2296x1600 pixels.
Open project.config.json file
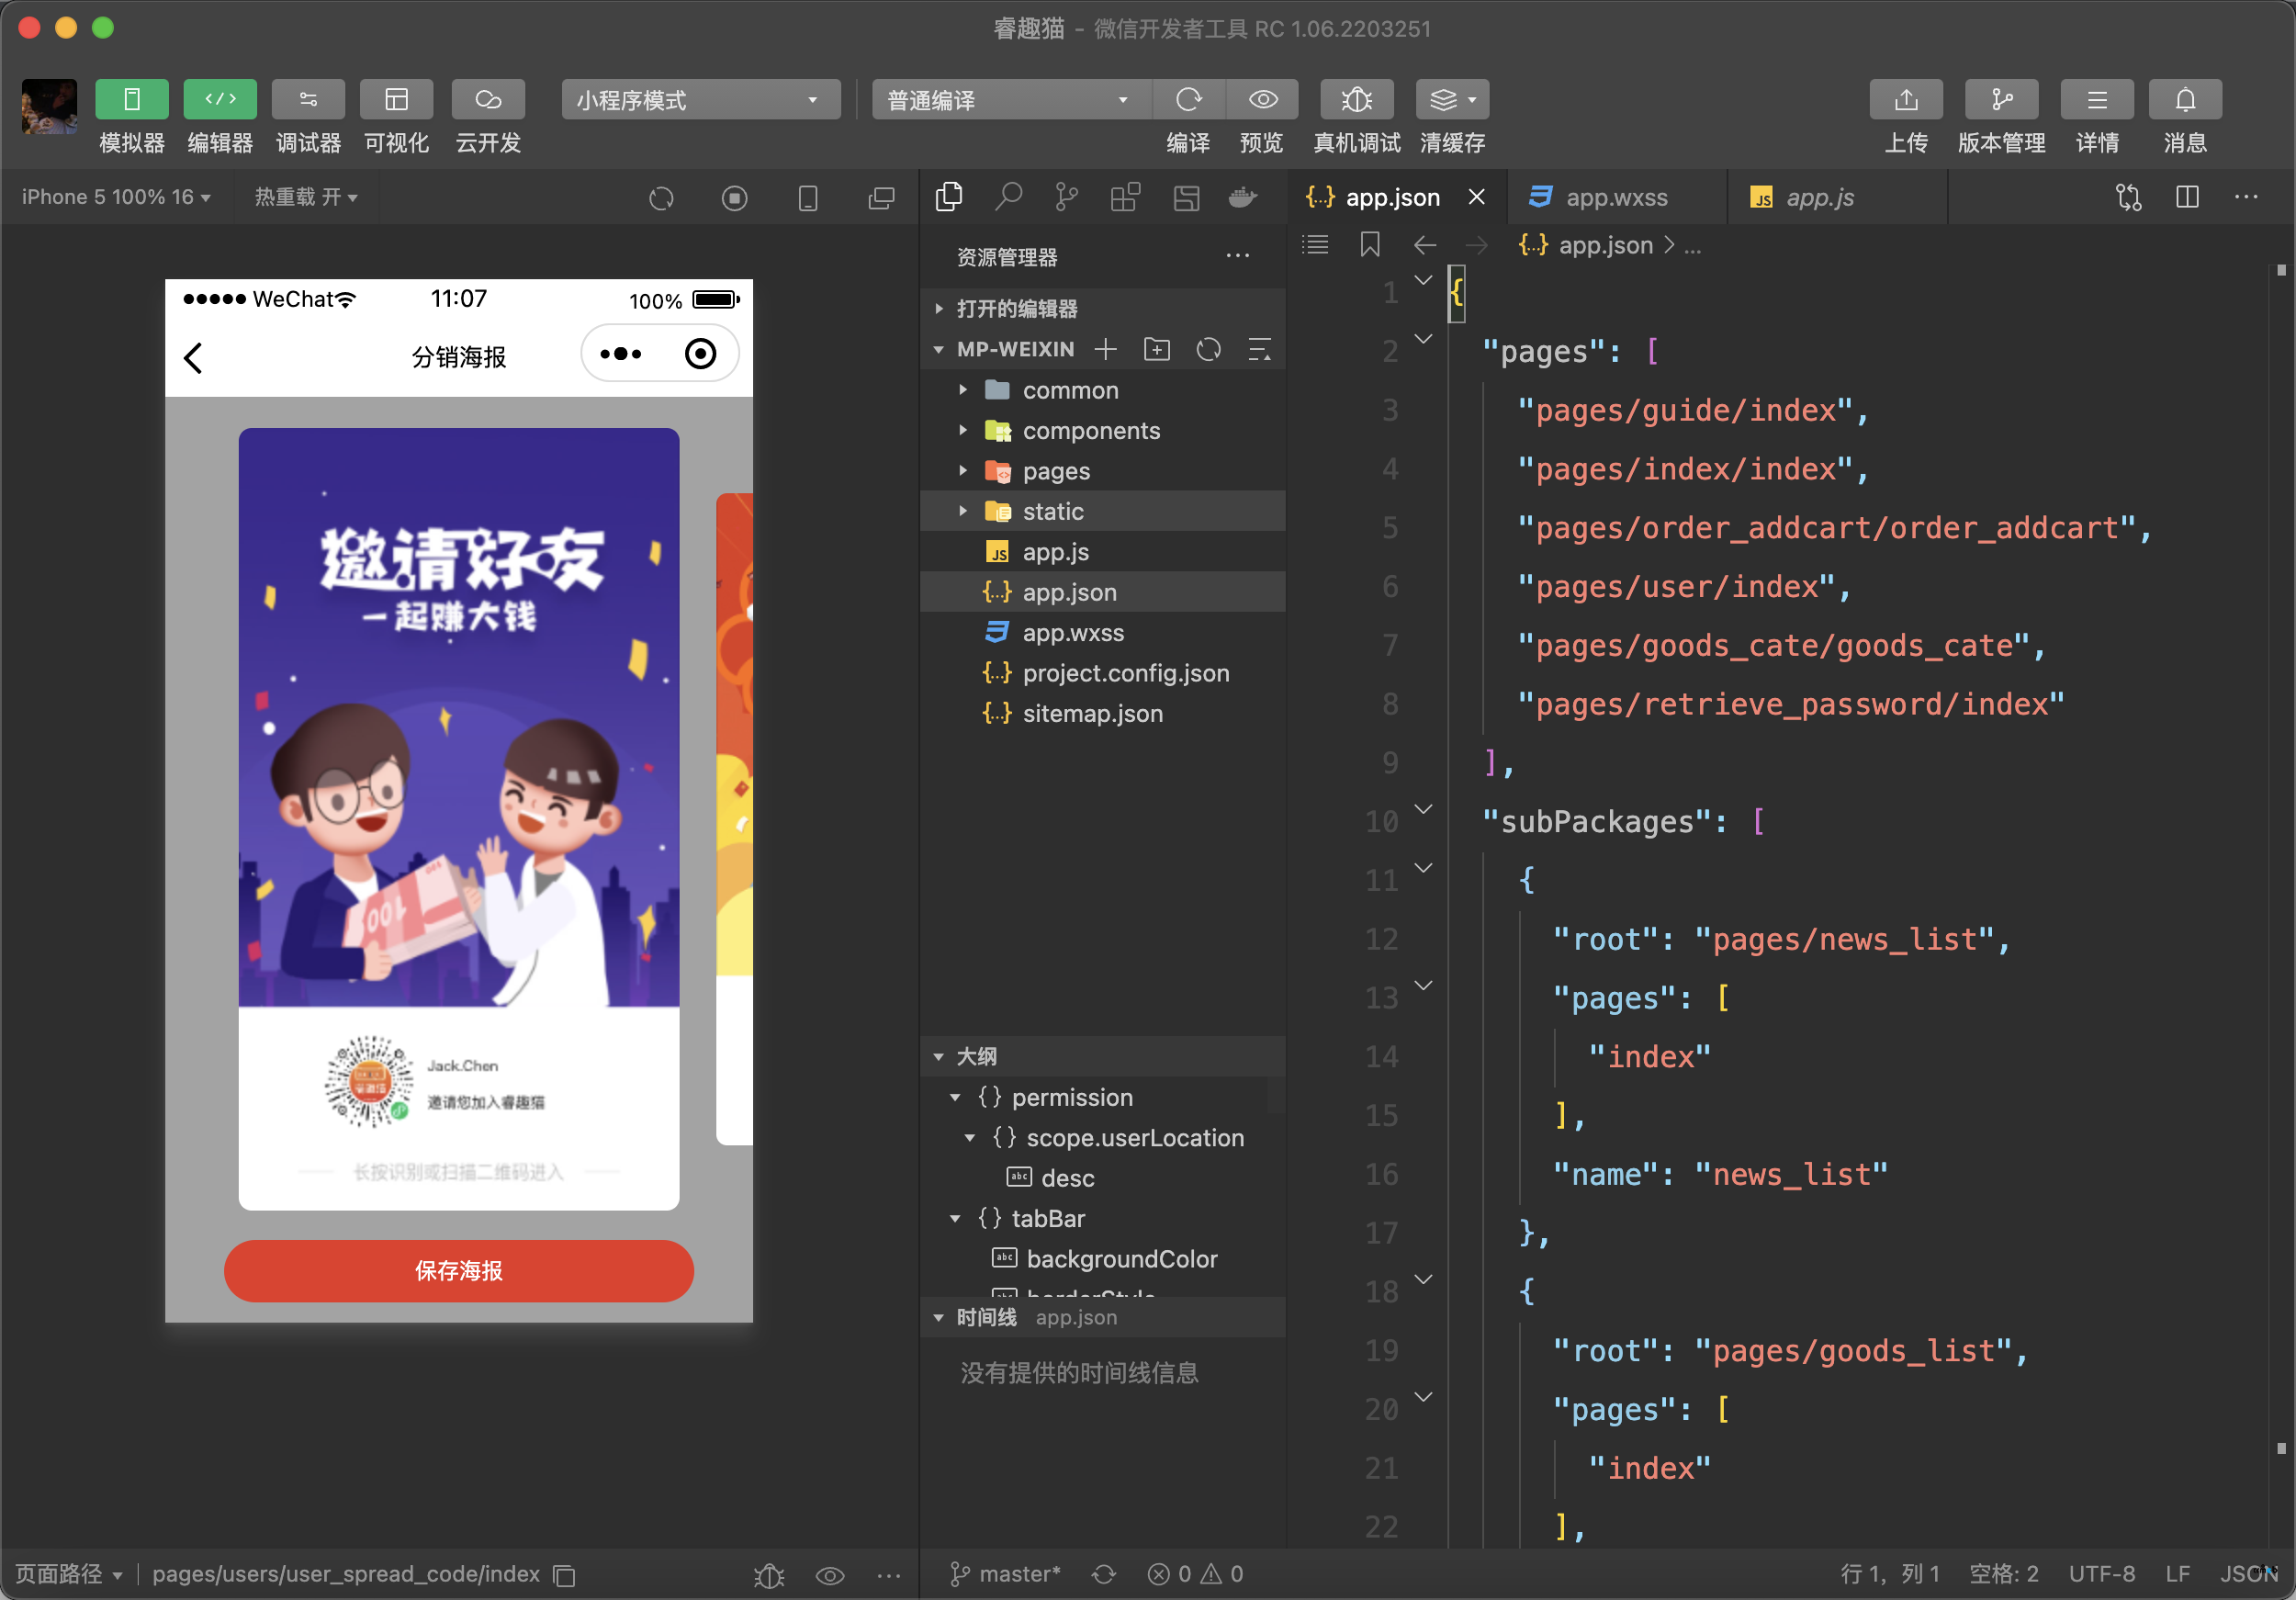pos(1103,673)
